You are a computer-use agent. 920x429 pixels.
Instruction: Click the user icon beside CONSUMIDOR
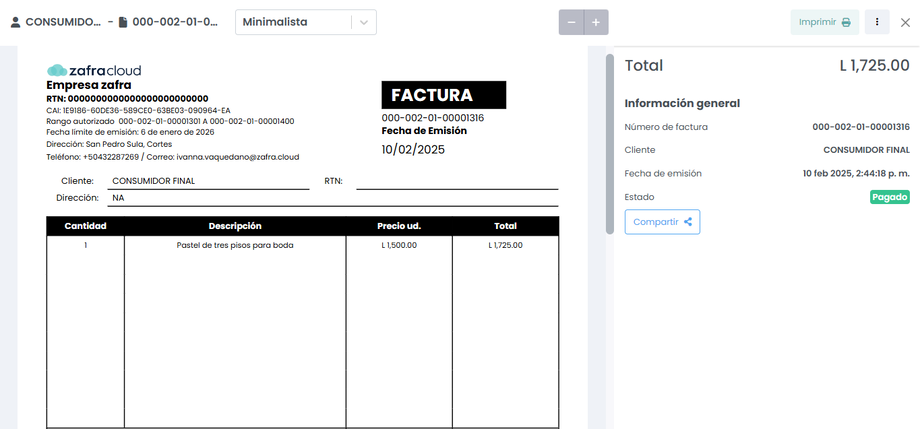click(x=15, y=22)
